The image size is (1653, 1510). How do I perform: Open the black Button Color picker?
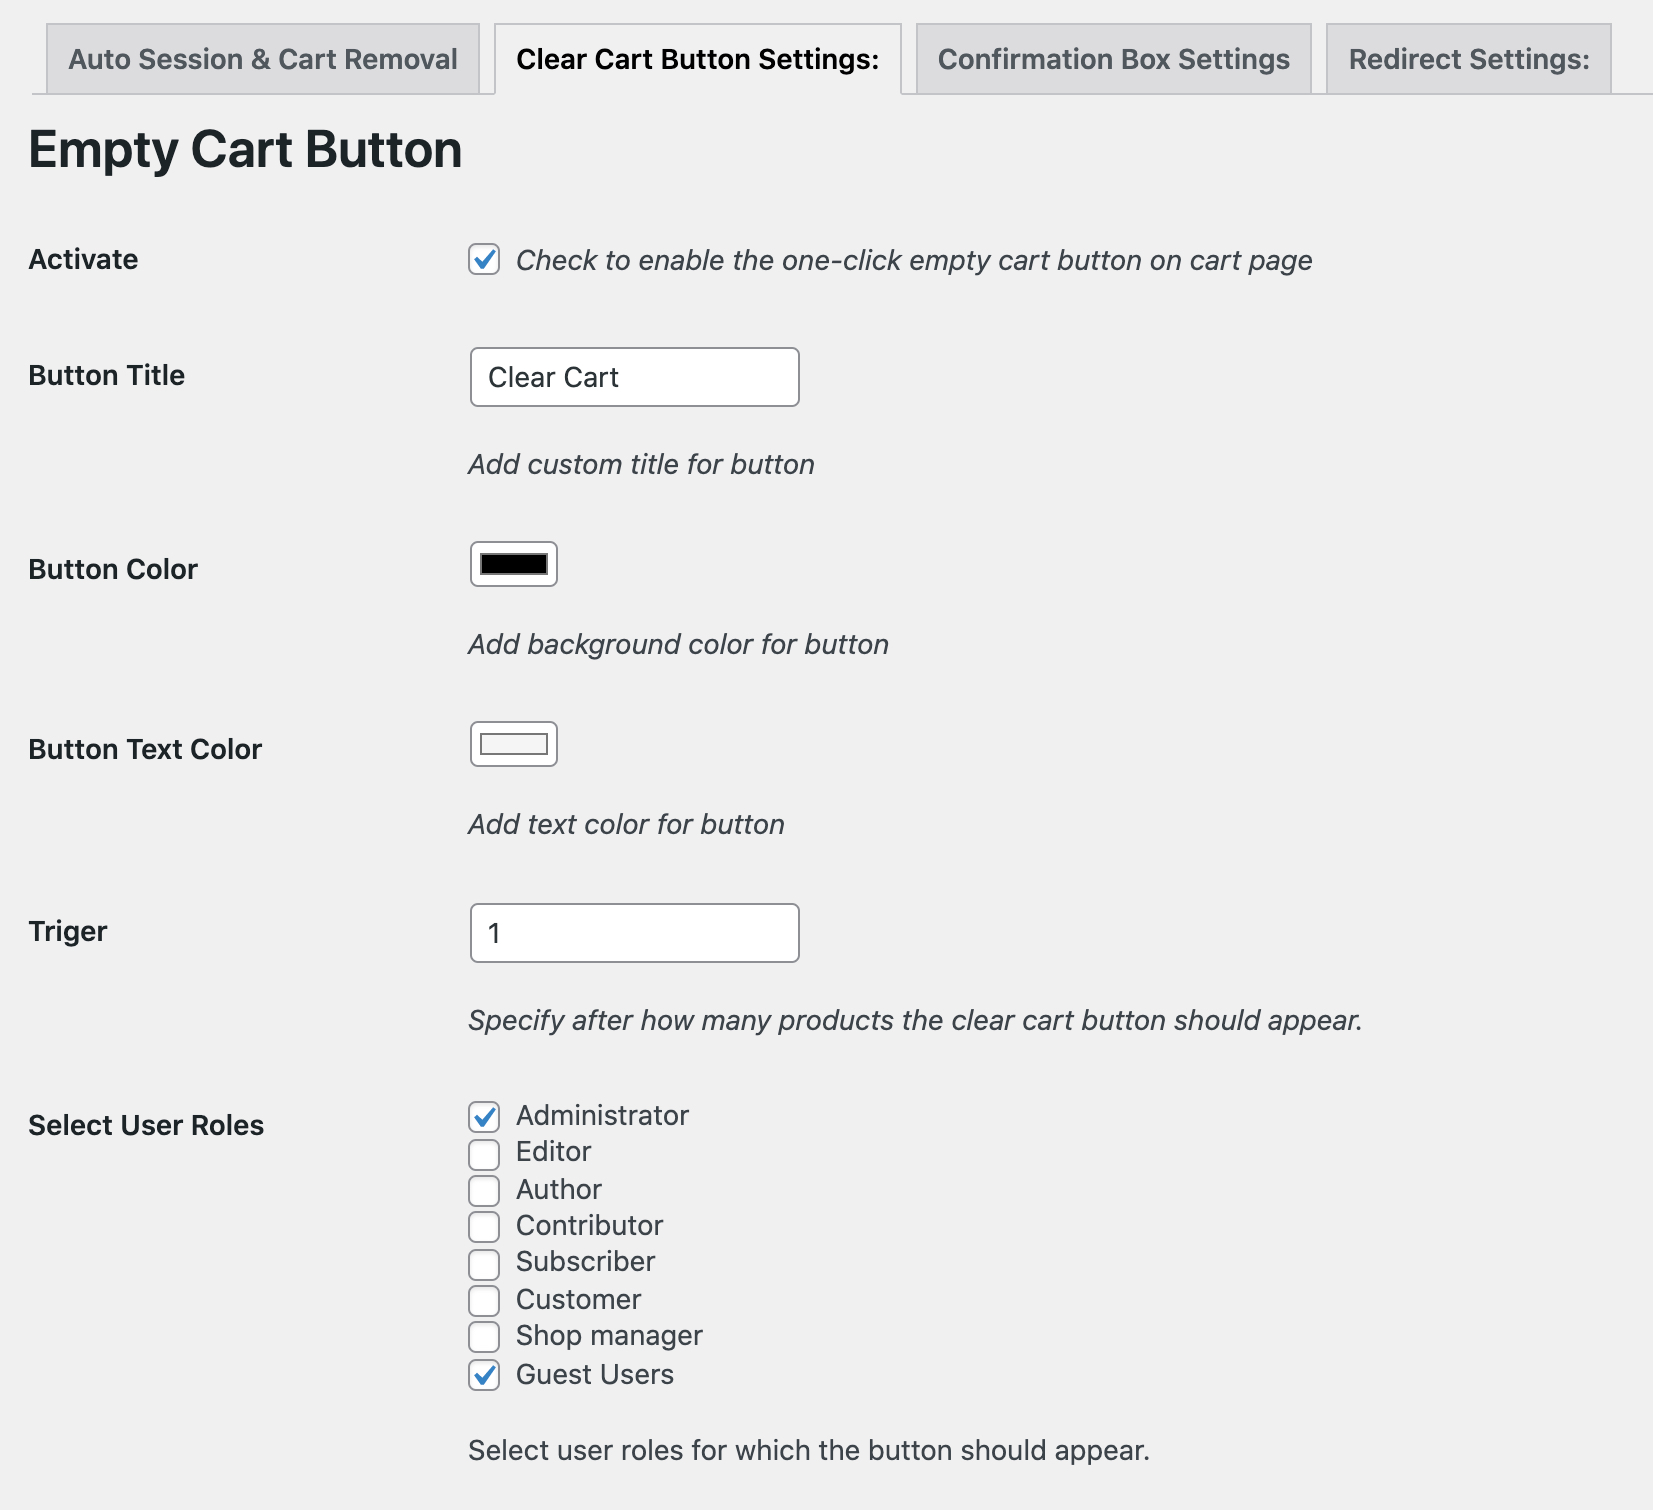[512, 563]
